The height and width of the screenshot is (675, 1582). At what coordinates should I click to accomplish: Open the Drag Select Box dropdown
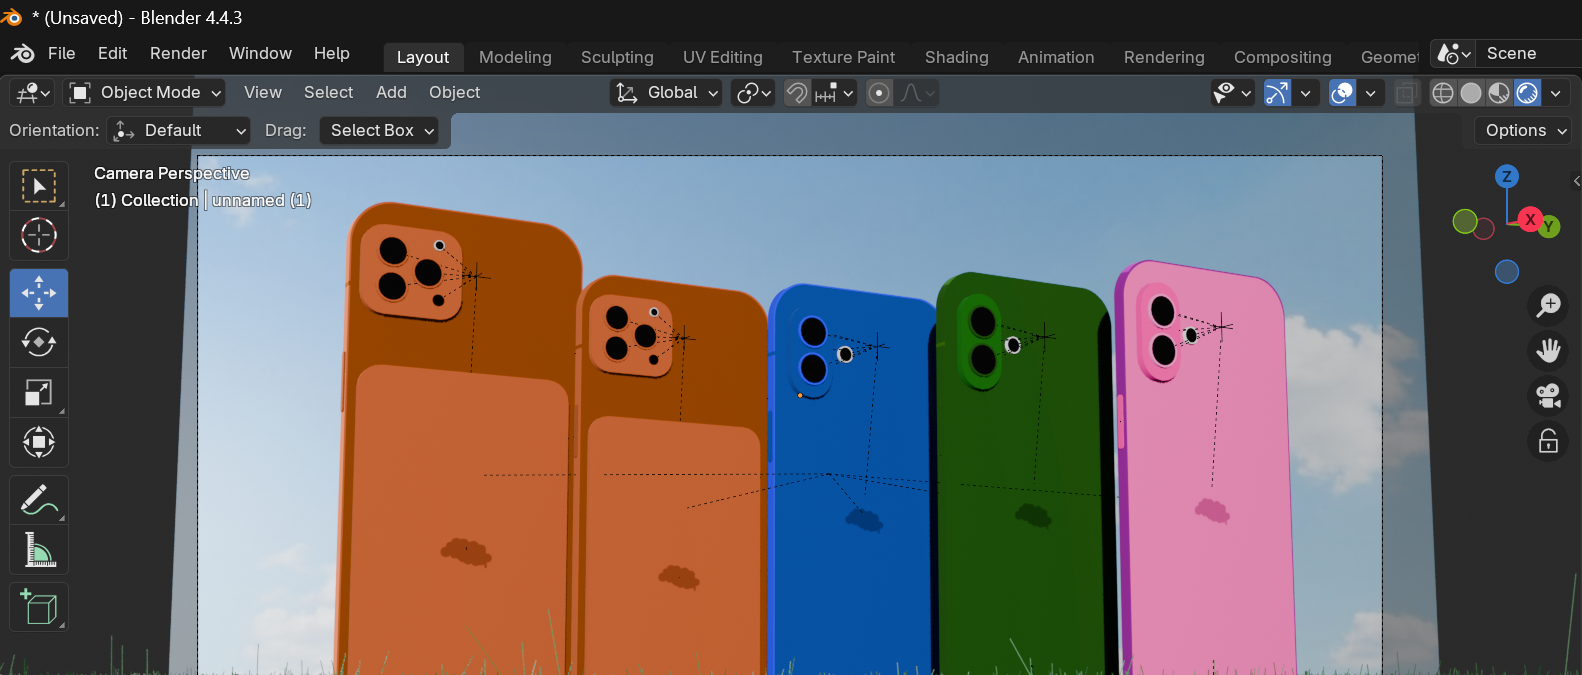coord(379,131)
